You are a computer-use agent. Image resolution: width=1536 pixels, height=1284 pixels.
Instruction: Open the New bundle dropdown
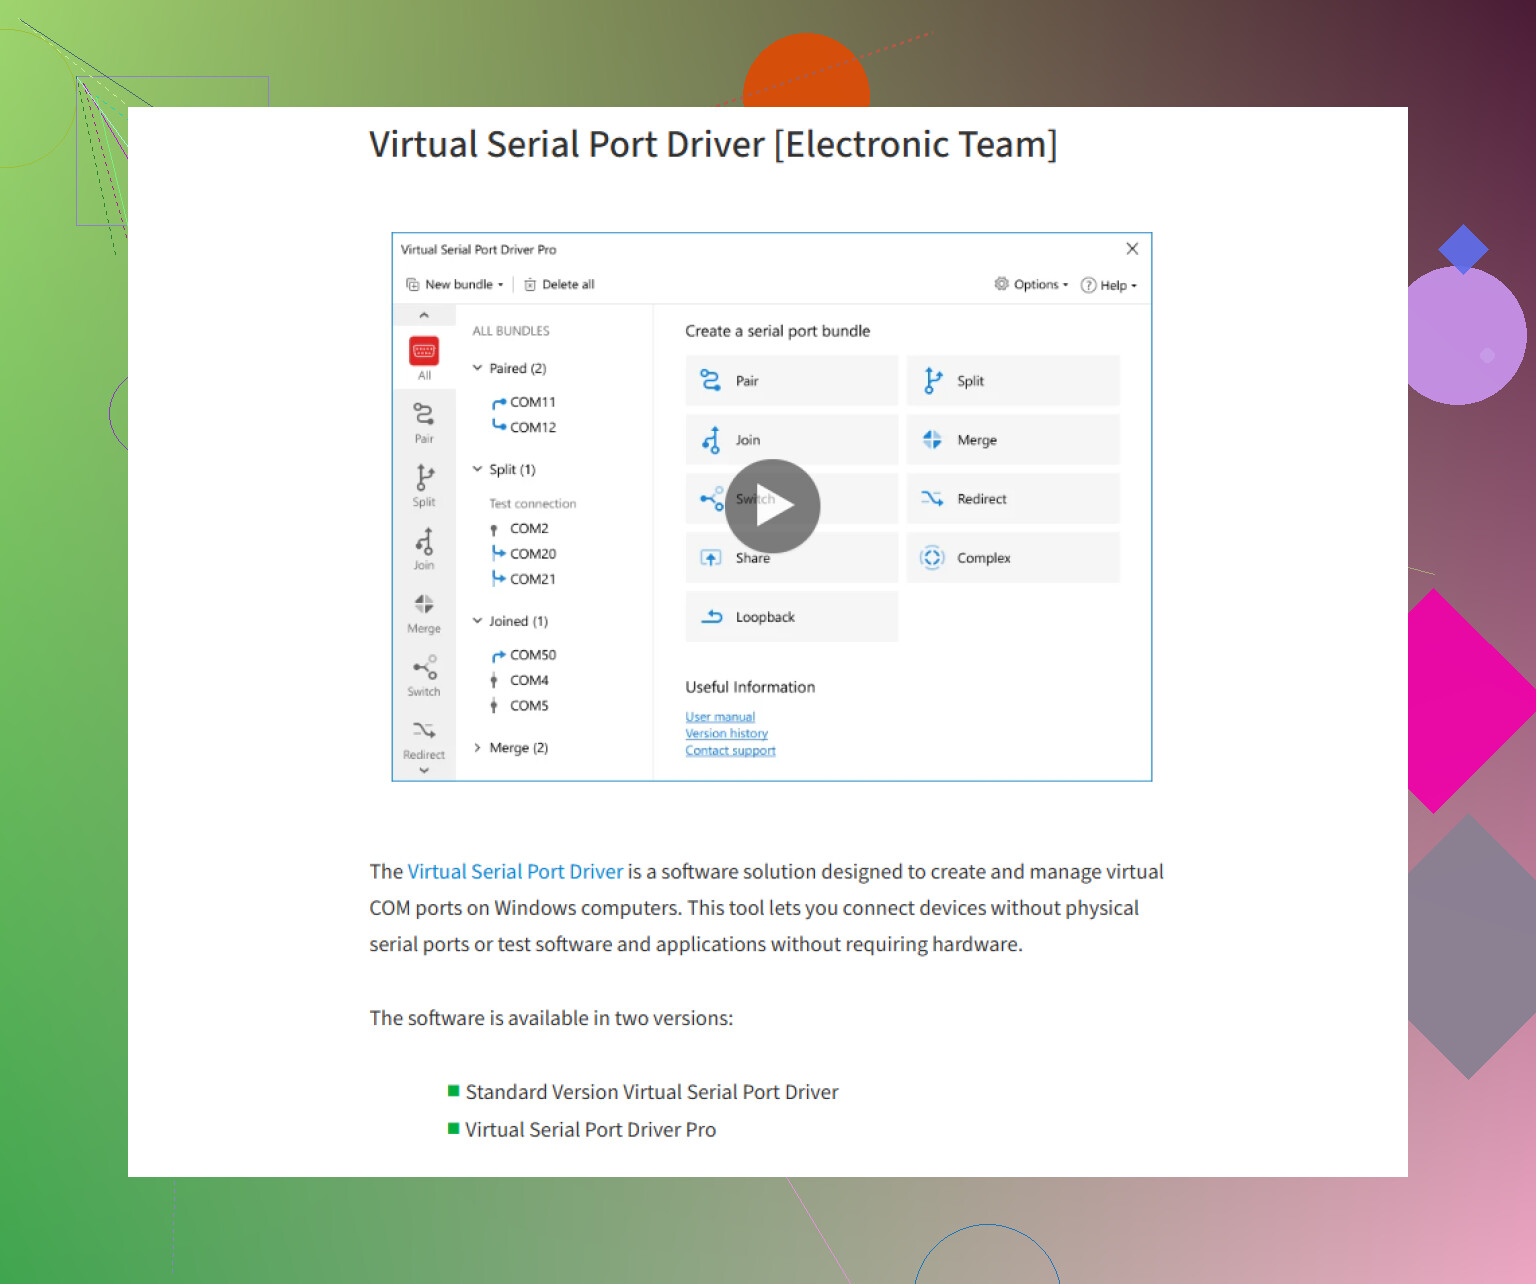point(456,285)
